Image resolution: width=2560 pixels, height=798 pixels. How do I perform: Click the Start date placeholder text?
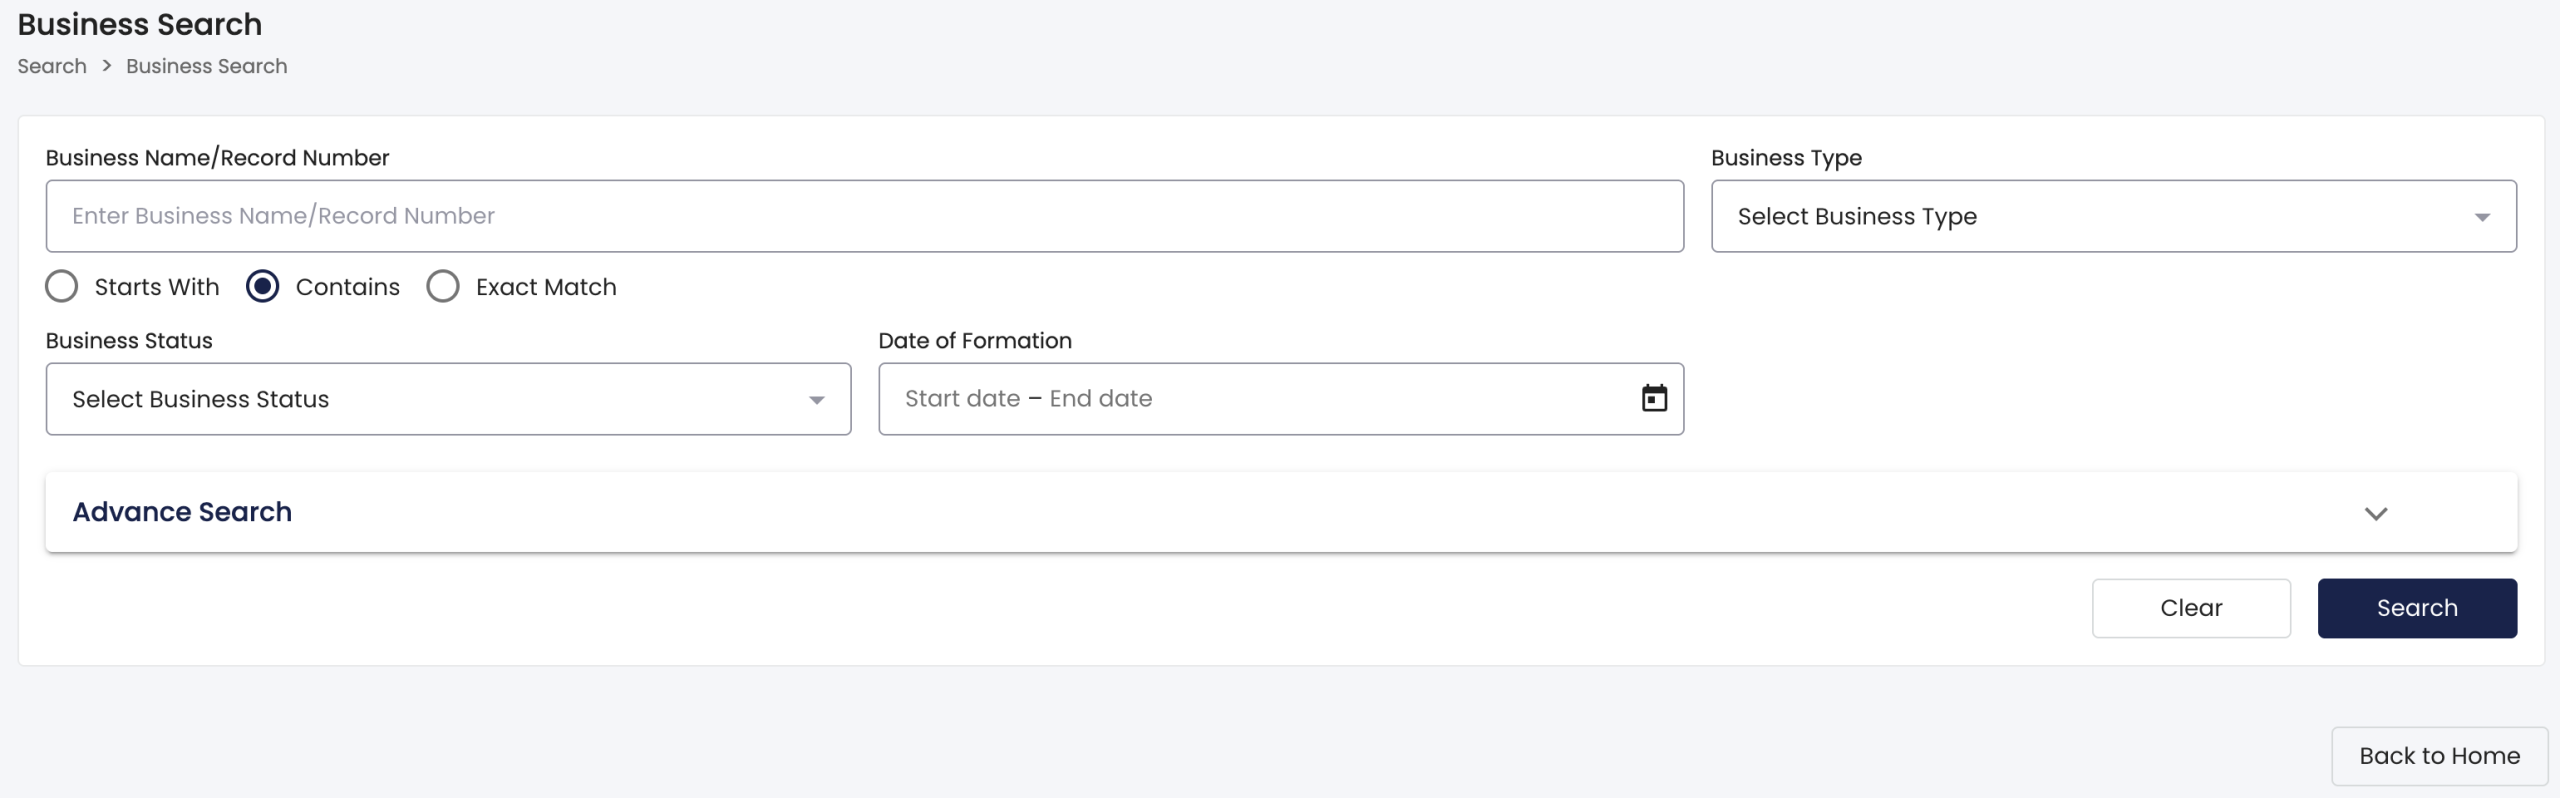pos(962,399)
